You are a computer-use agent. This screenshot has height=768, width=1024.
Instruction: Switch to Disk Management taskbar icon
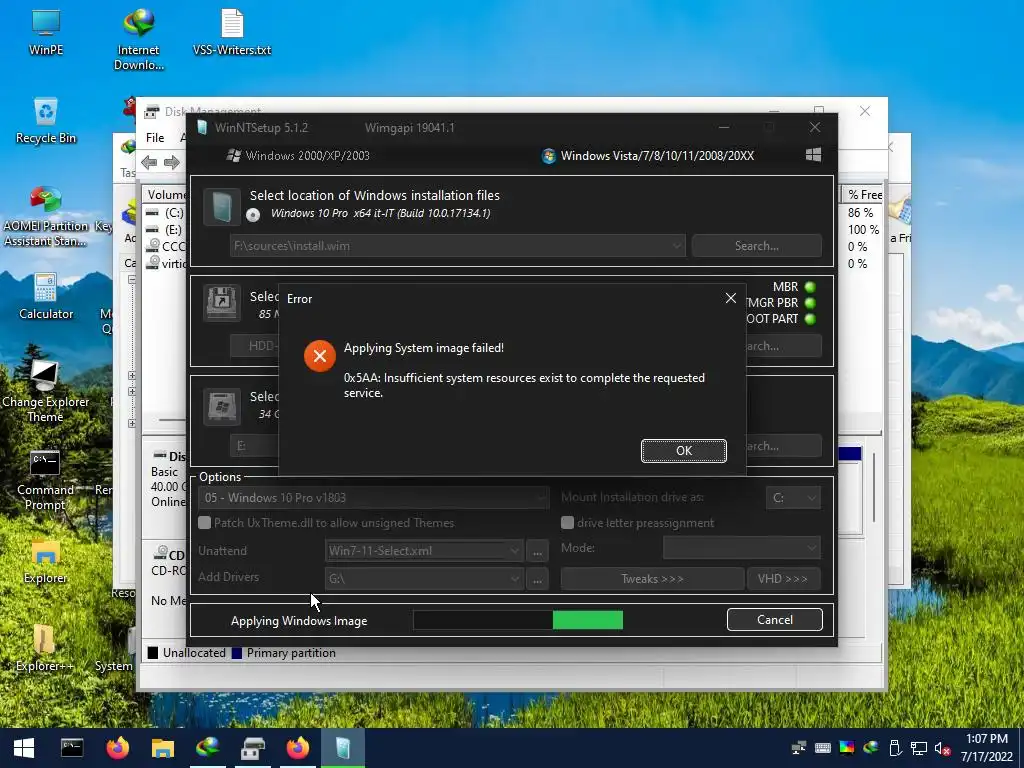[253, 748]
